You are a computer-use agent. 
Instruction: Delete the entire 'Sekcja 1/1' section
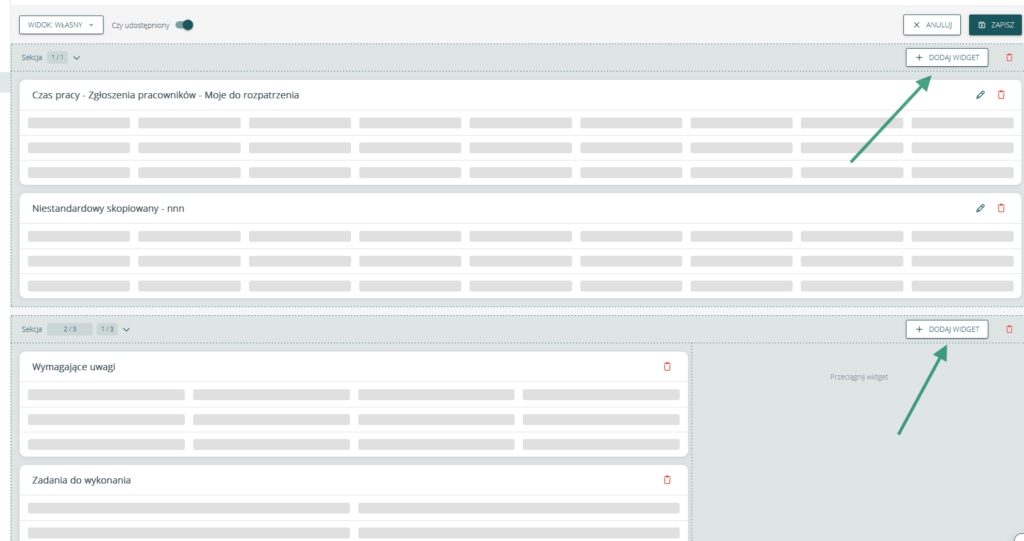coord(1008,58)
